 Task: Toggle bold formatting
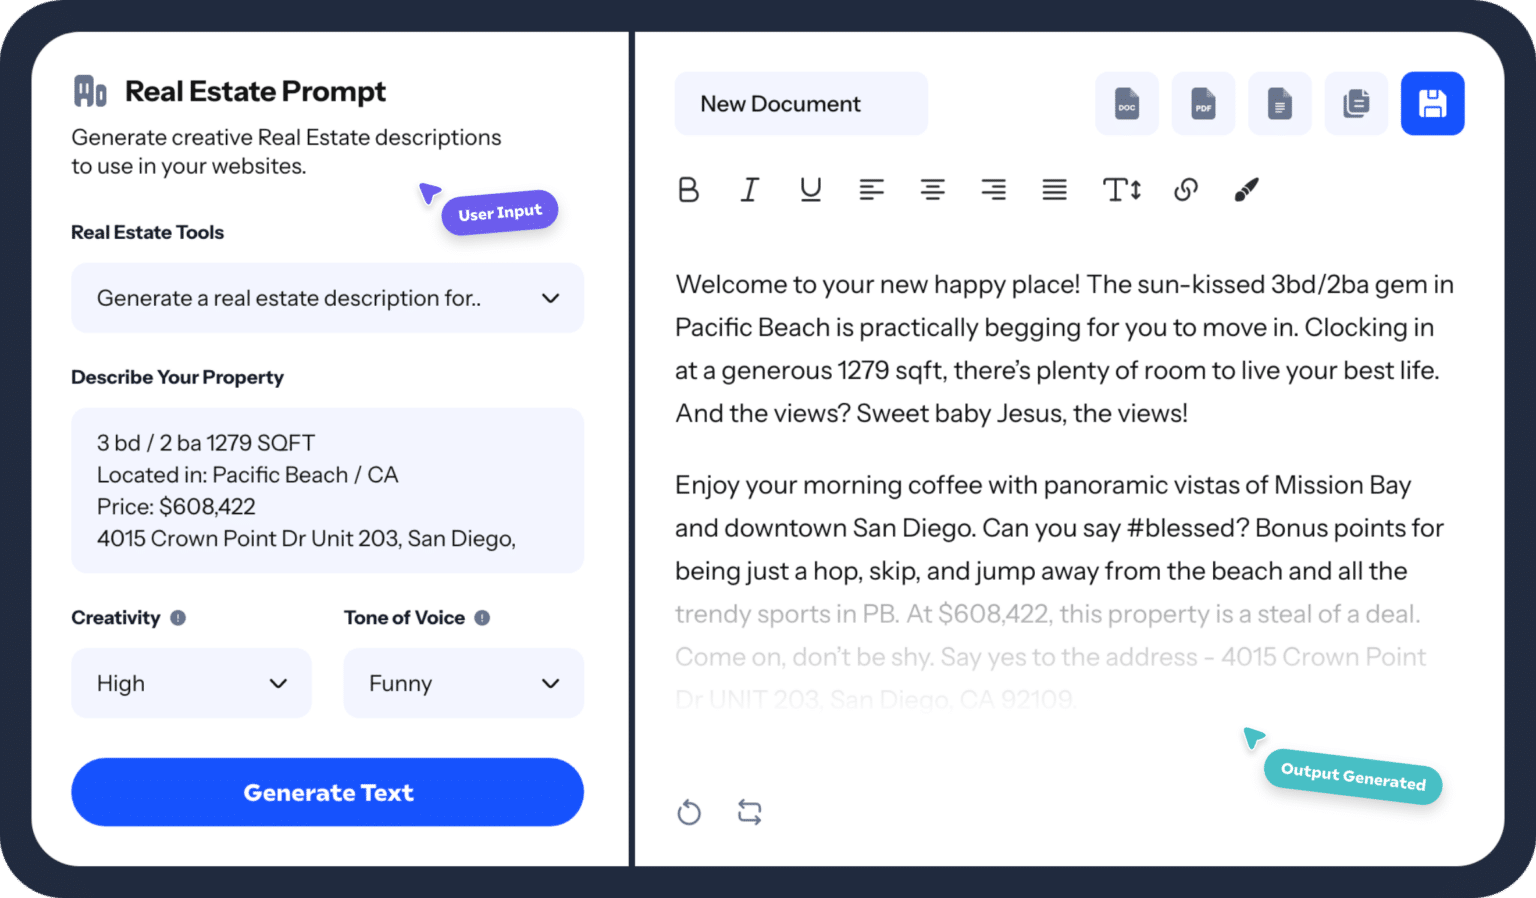[x=688, y=189]
